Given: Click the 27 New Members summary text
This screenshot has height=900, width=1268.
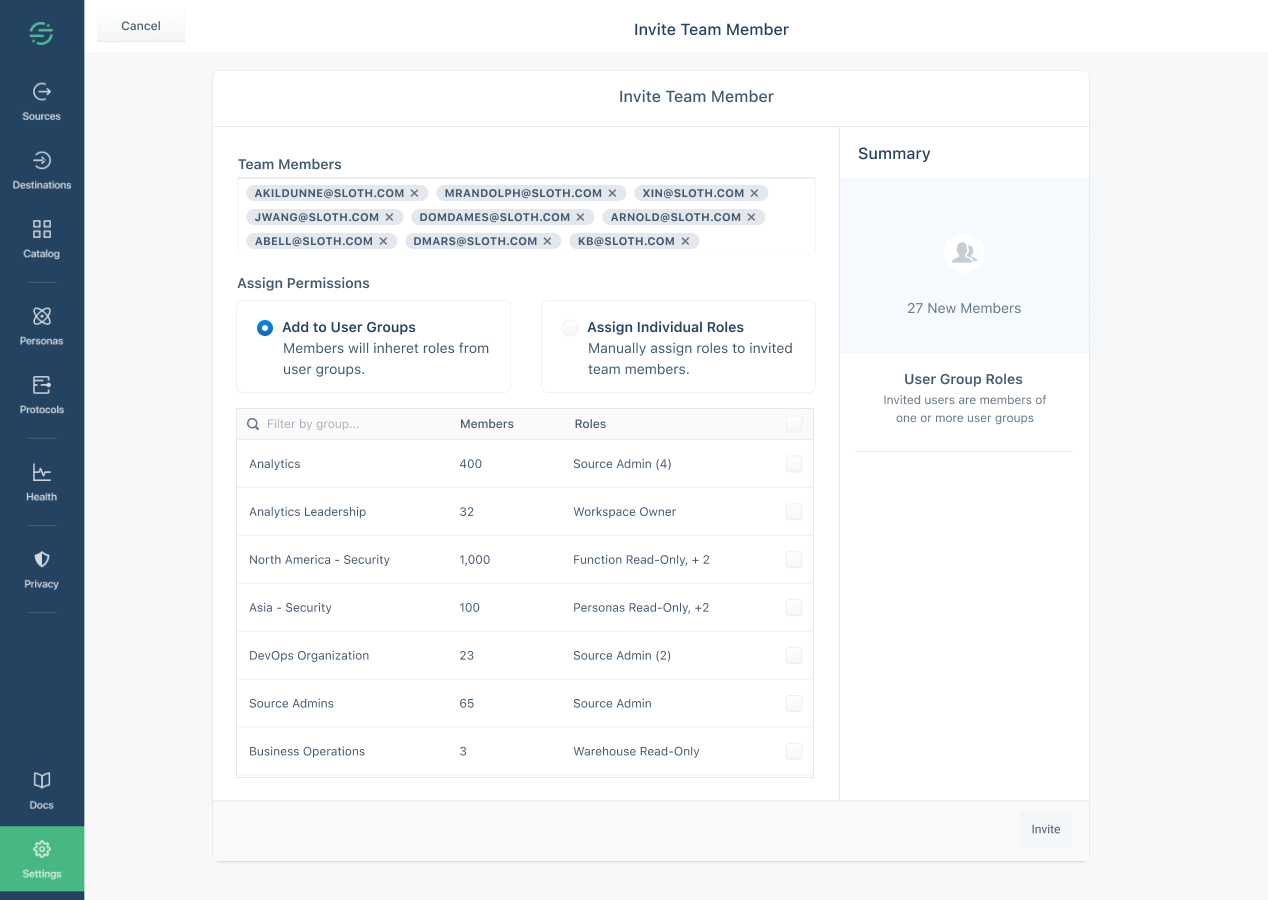Looking at the screenshot, I should [x=964, y=308].
